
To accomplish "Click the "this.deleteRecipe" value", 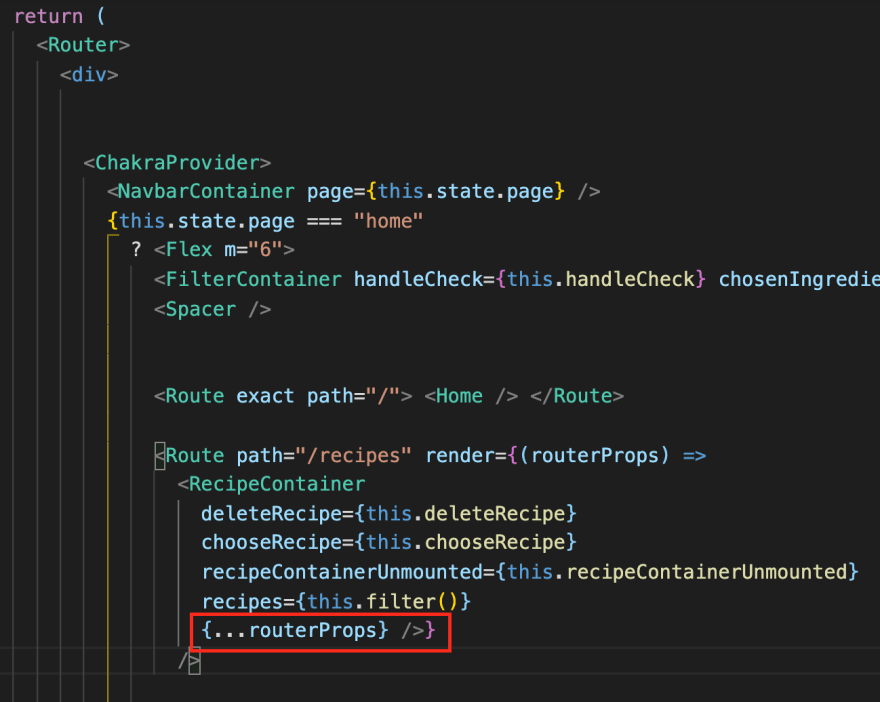I will click(465, 514).
